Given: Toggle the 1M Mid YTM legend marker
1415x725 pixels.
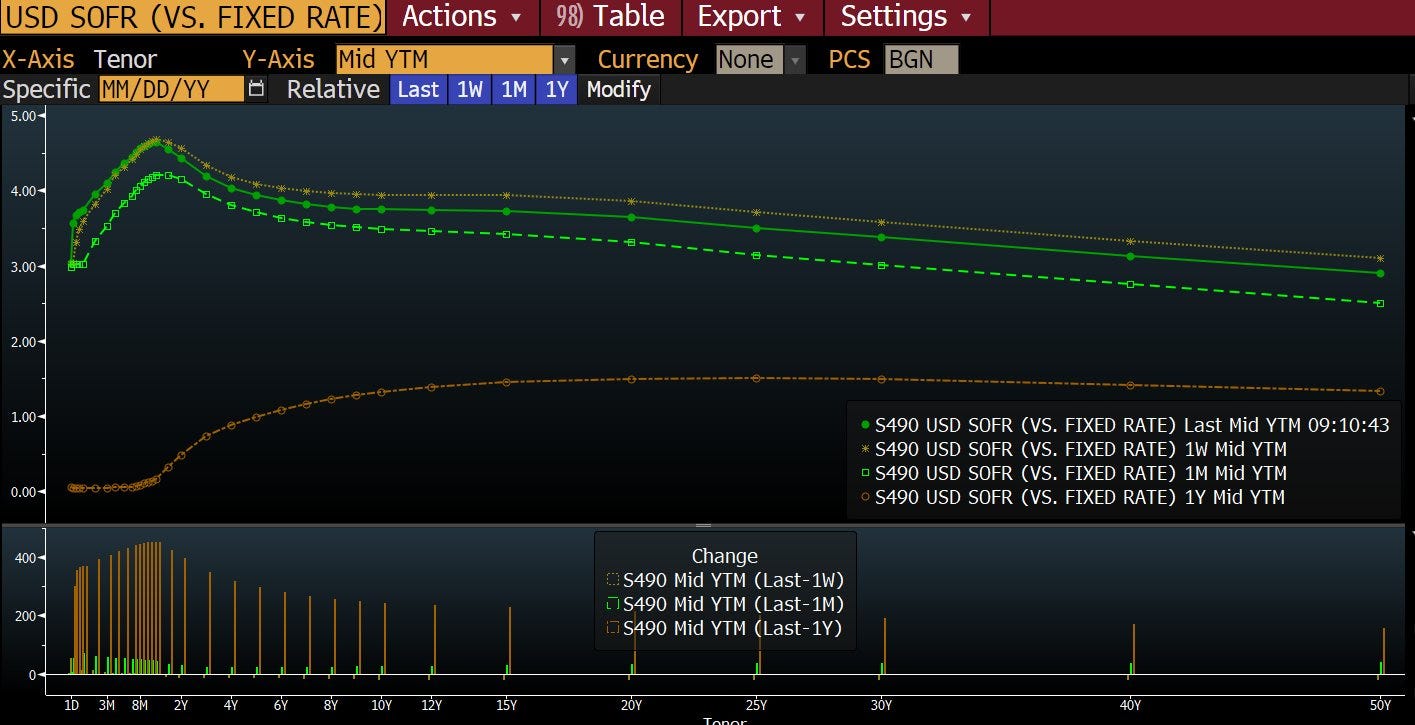Looking at the screenshot, I should click(x=865, y=473).
